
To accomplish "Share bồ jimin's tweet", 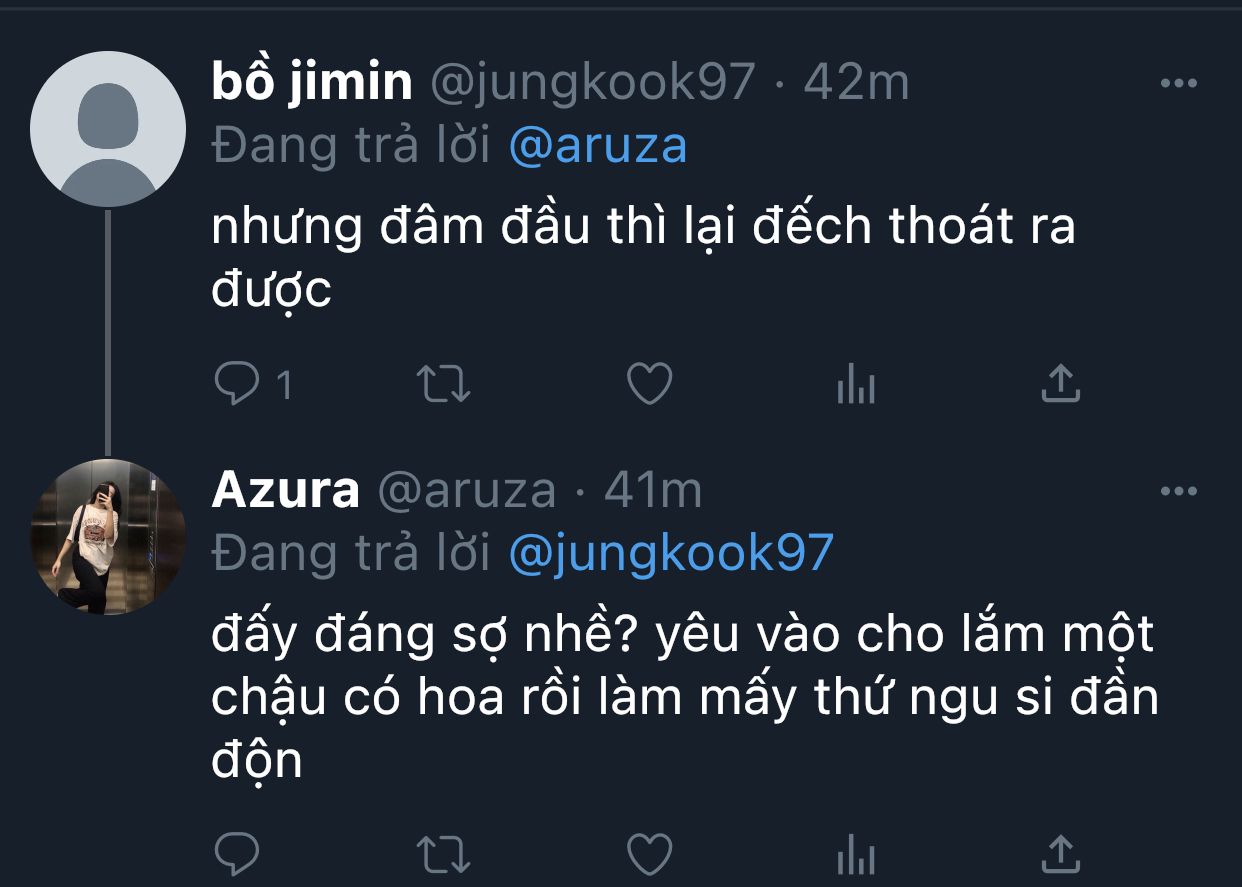I will click(1061, 384).
